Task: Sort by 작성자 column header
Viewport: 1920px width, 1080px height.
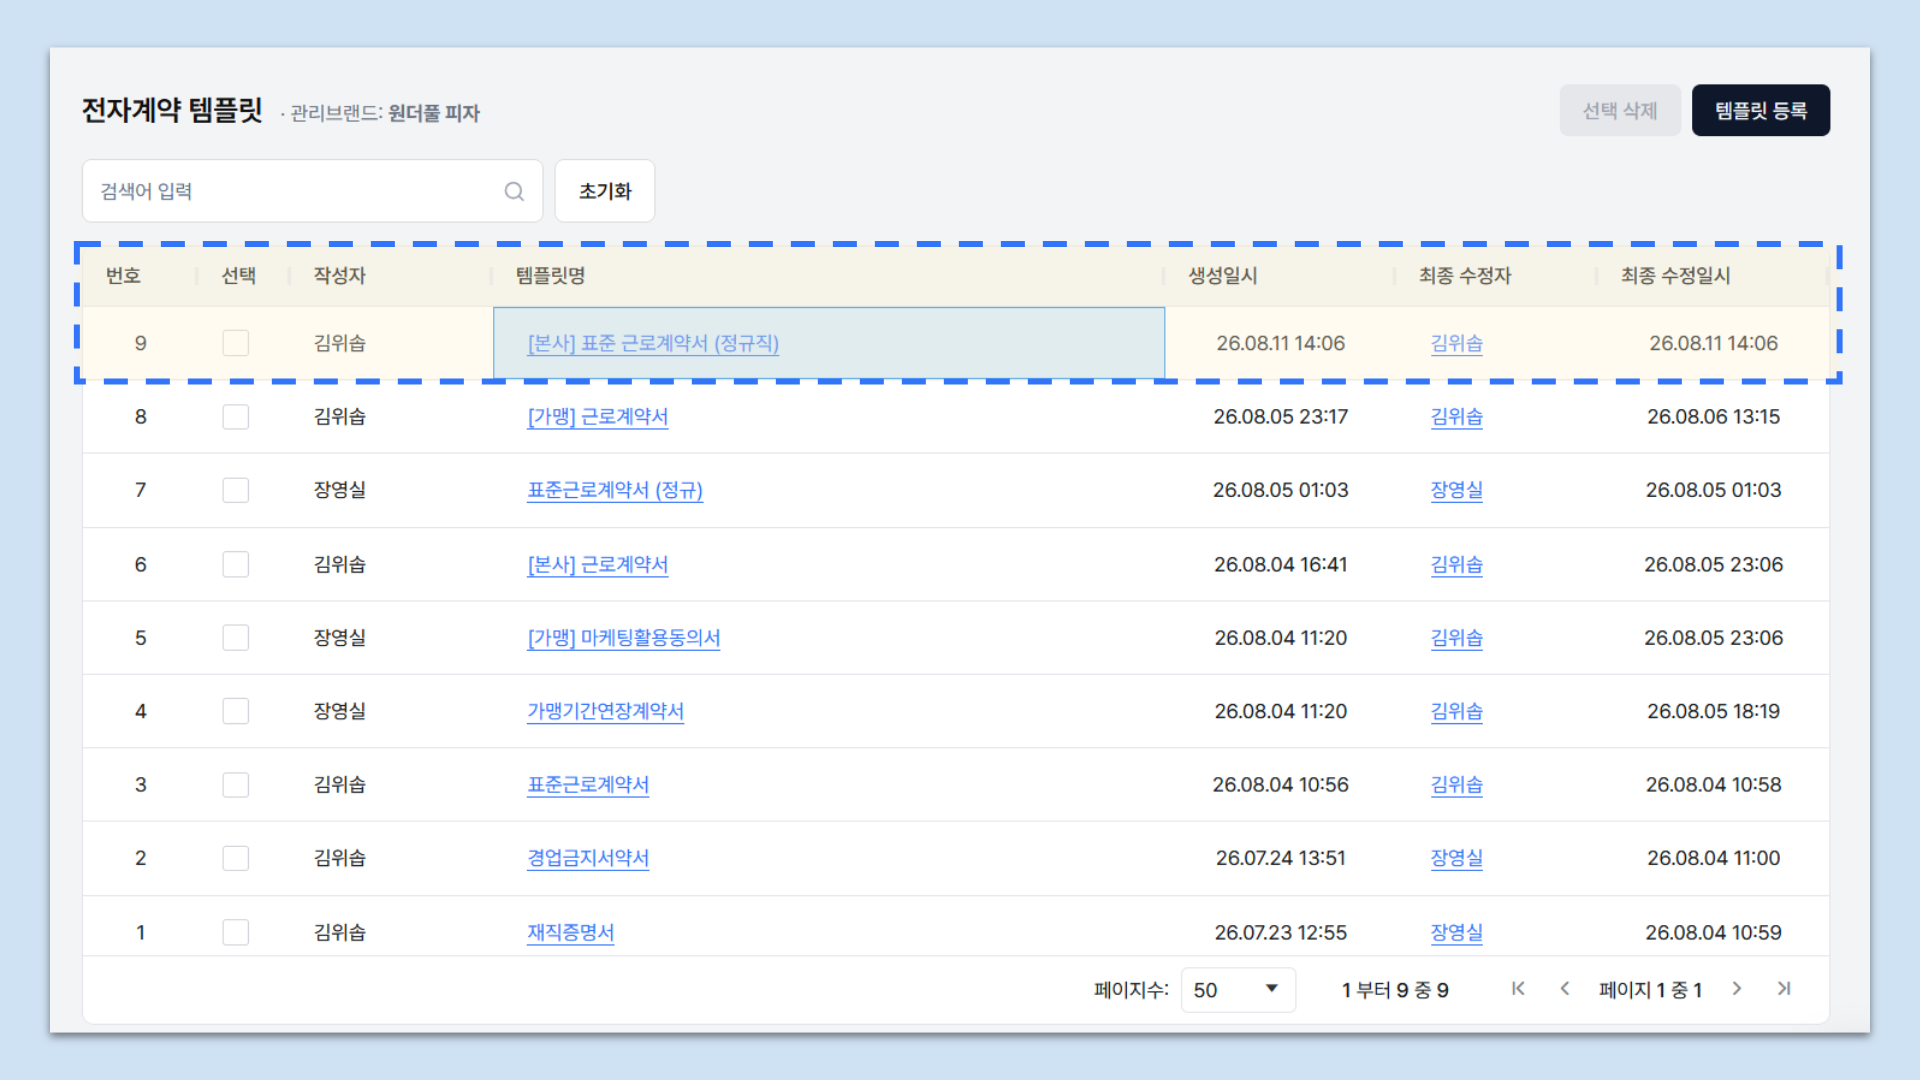Action: [340, 276]
